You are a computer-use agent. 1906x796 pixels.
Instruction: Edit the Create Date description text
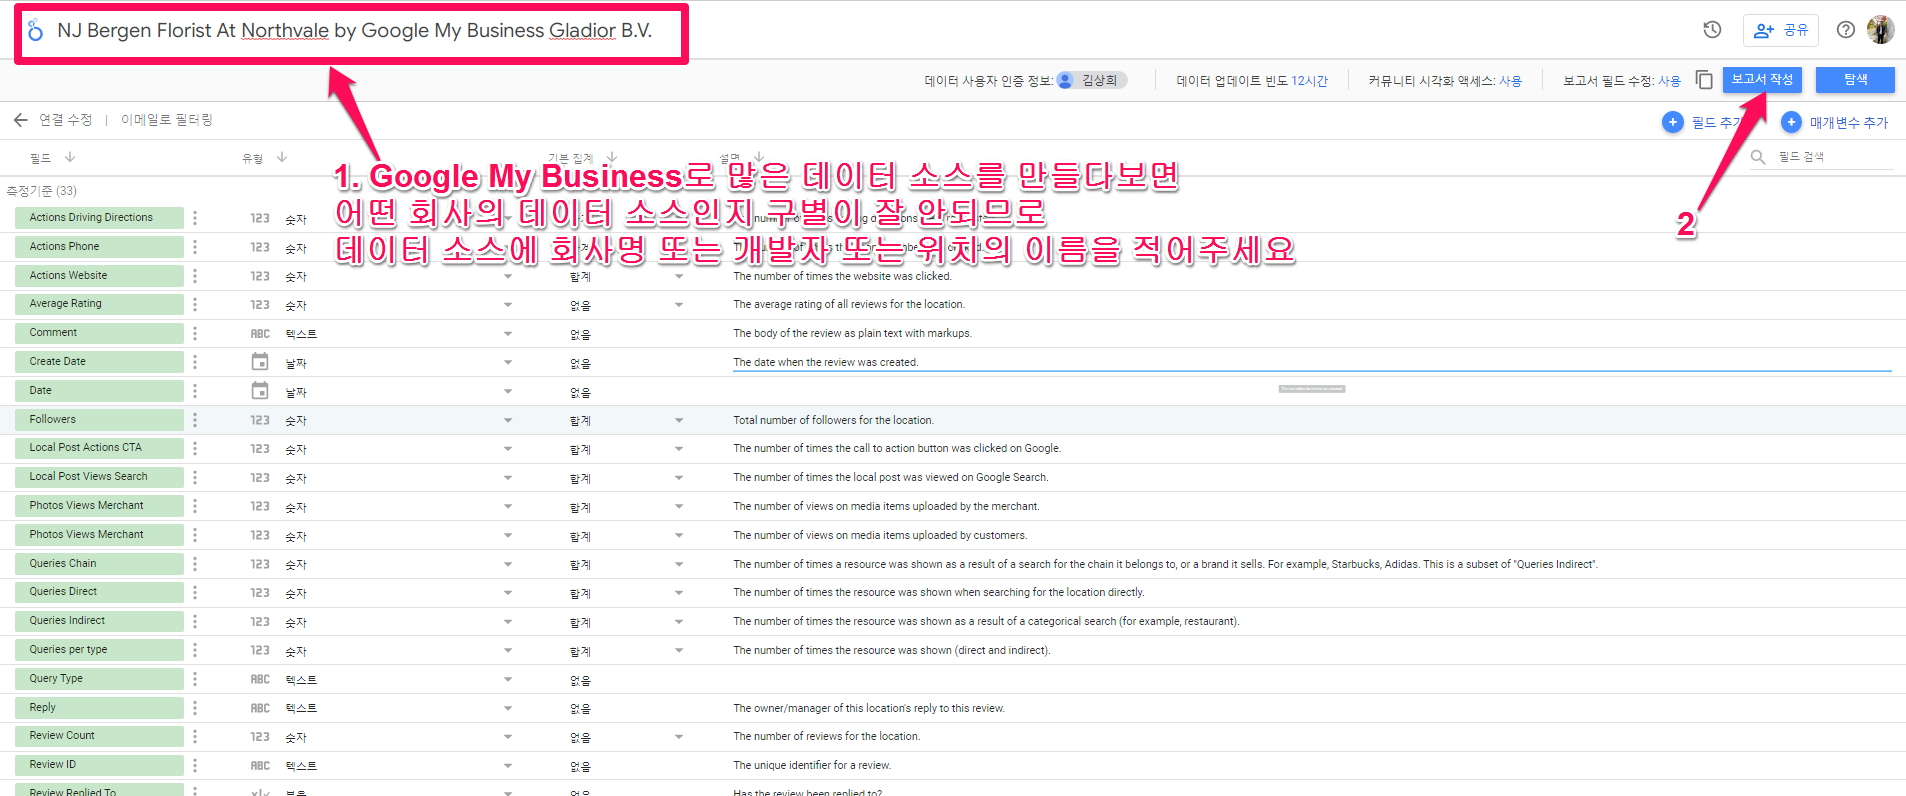[x=826, y=362]
